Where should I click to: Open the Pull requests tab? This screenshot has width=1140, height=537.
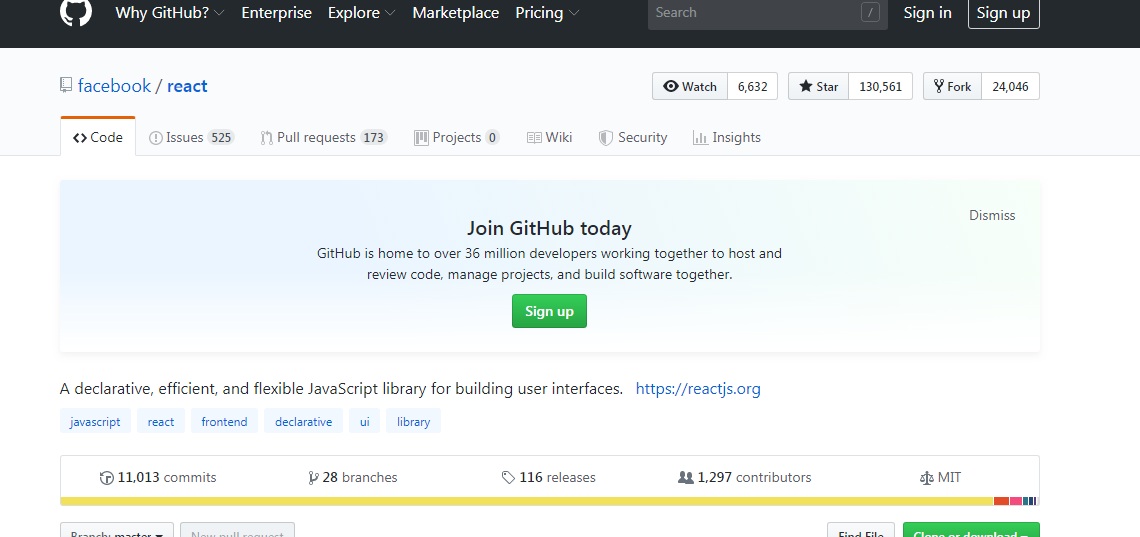click(x=324, y=137)
